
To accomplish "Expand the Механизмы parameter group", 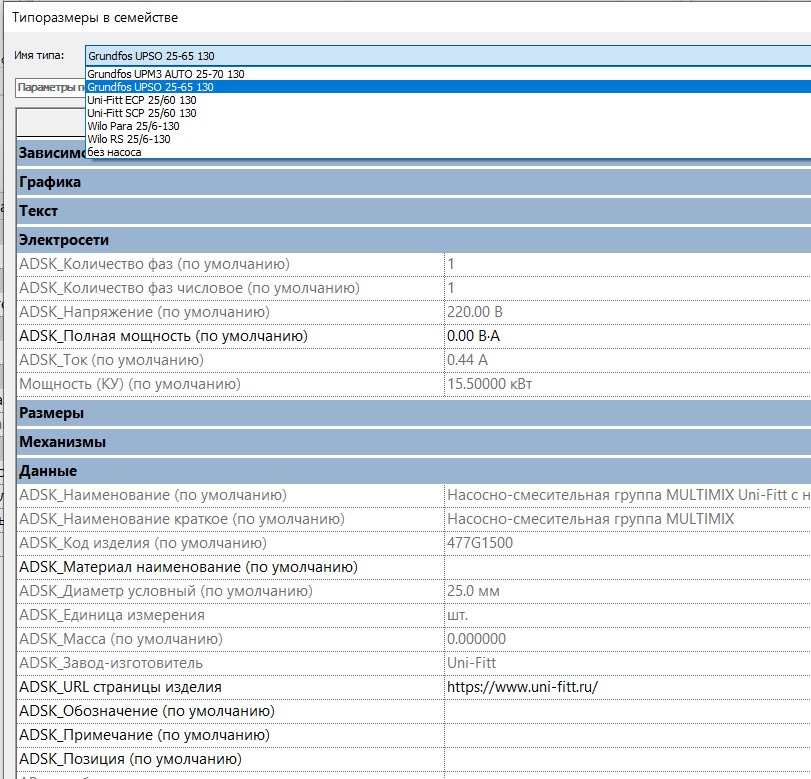I will point(414,442).
